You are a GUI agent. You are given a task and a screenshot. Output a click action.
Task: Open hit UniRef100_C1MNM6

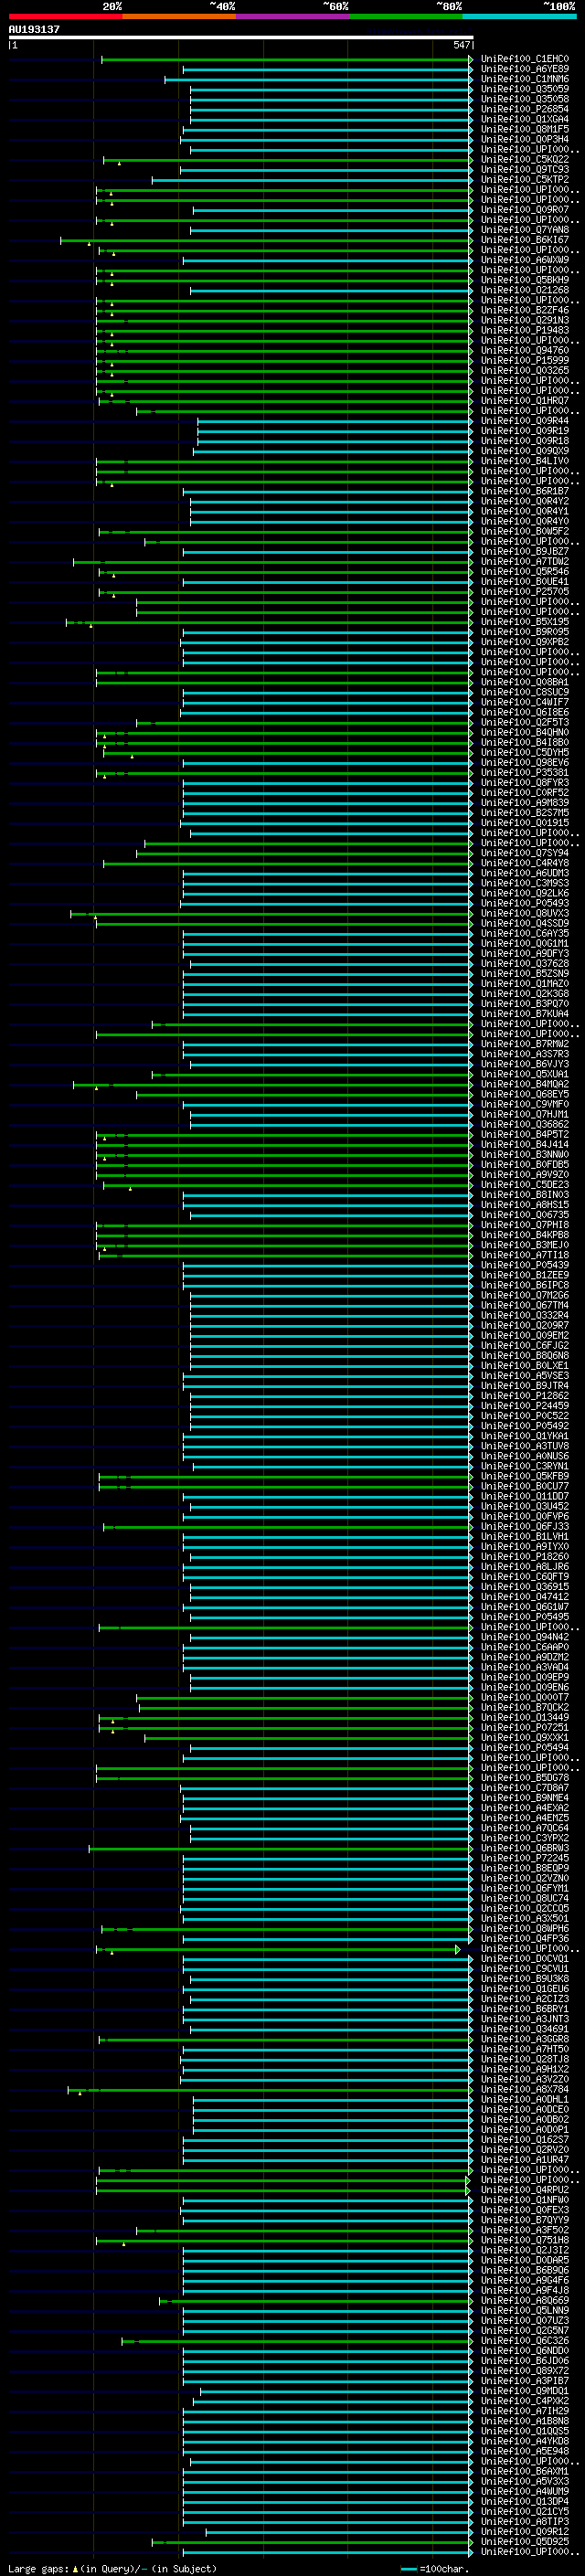pyautogui.click(x=525, y=79)
